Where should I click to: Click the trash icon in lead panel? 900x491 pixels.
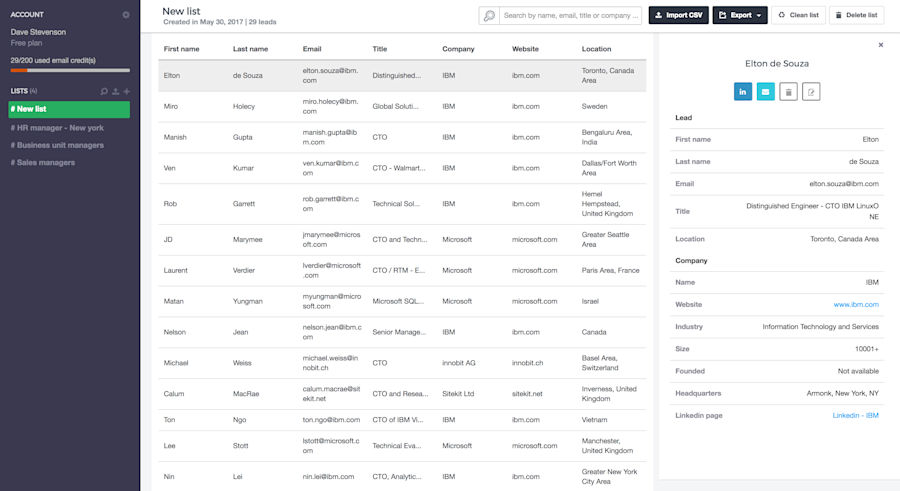pyautogui.click(x=788, y=92)
